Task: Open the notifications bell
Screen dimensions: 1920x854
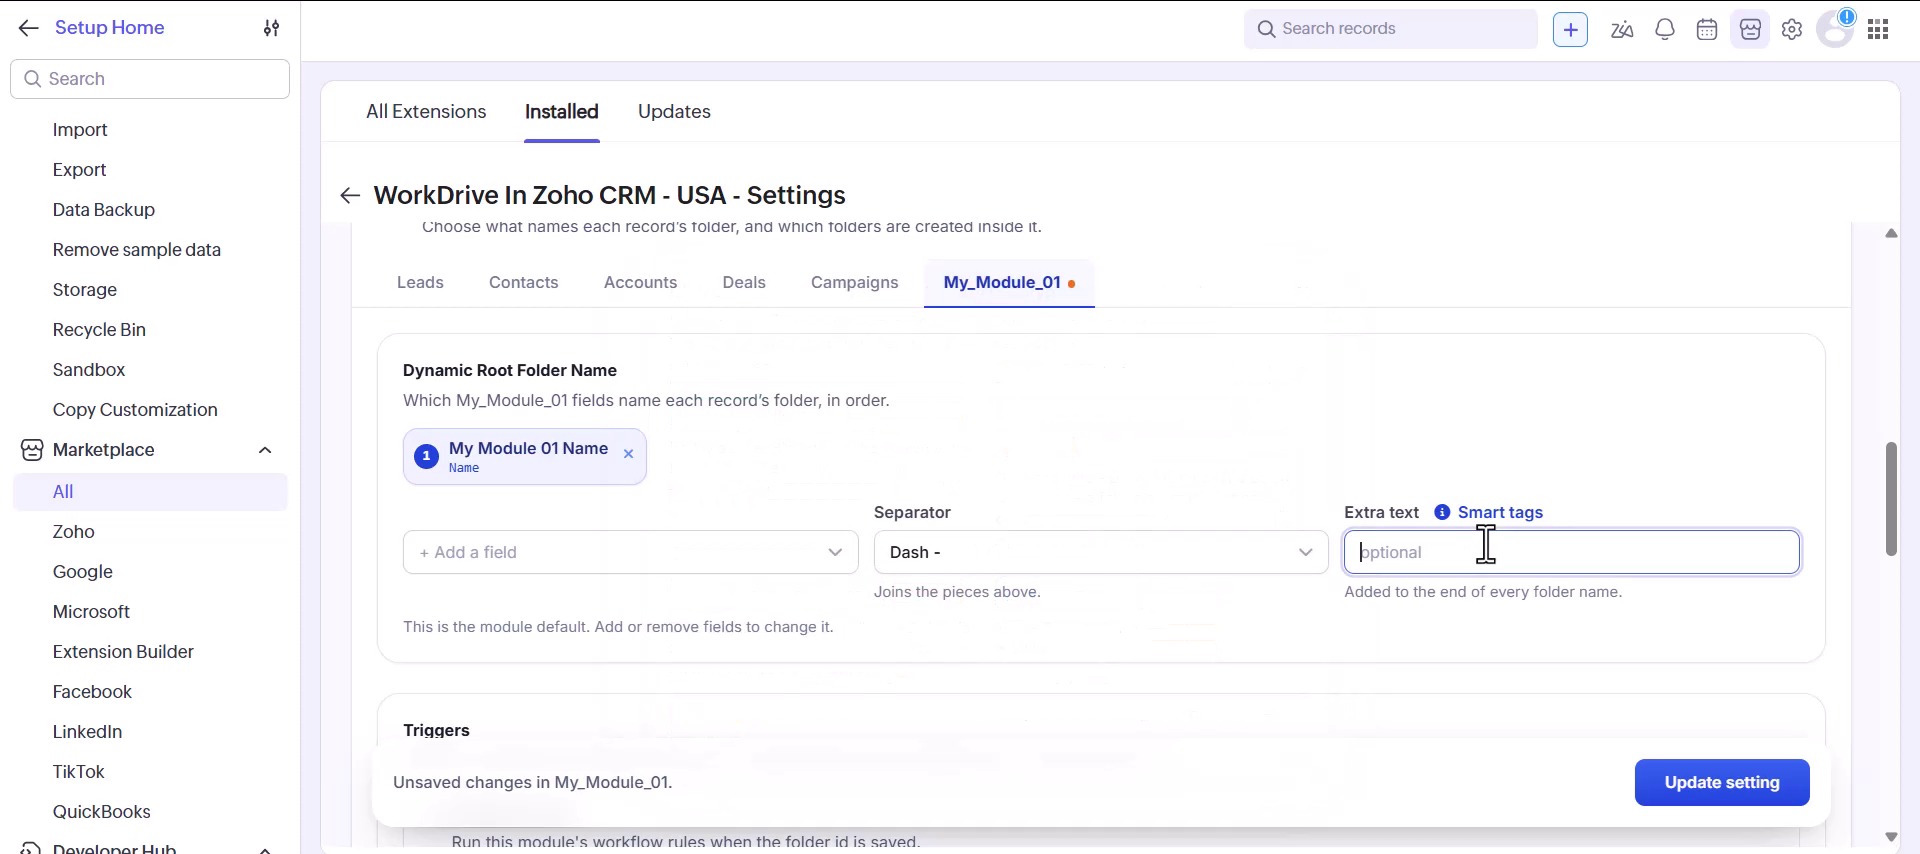Action: pos(1665,29)
